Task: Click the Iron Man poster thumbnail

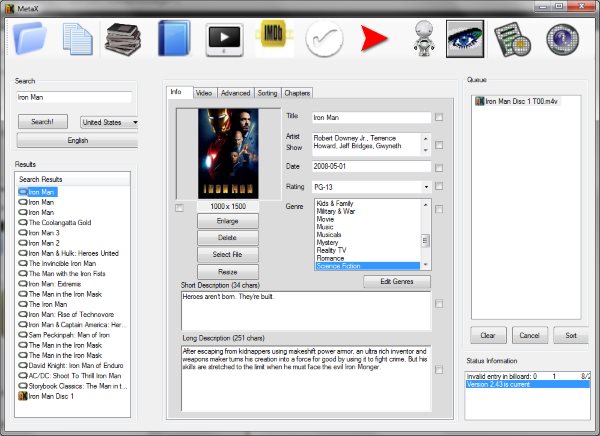Action: tap(228, 153)
